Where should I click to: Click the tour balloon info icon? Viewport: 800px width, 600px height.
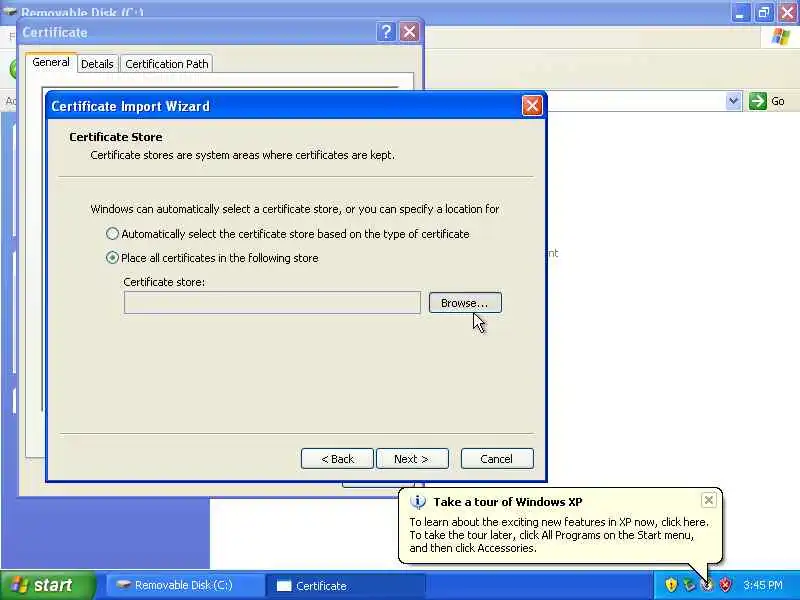pyautogui.click(x=417, y=502)
